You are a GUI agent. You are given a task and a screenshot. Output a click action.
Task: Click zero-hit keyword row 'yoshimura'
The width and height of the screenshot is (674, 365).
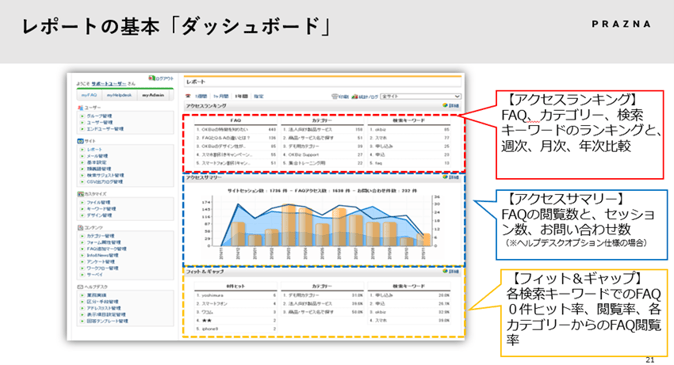pos(236,295)
